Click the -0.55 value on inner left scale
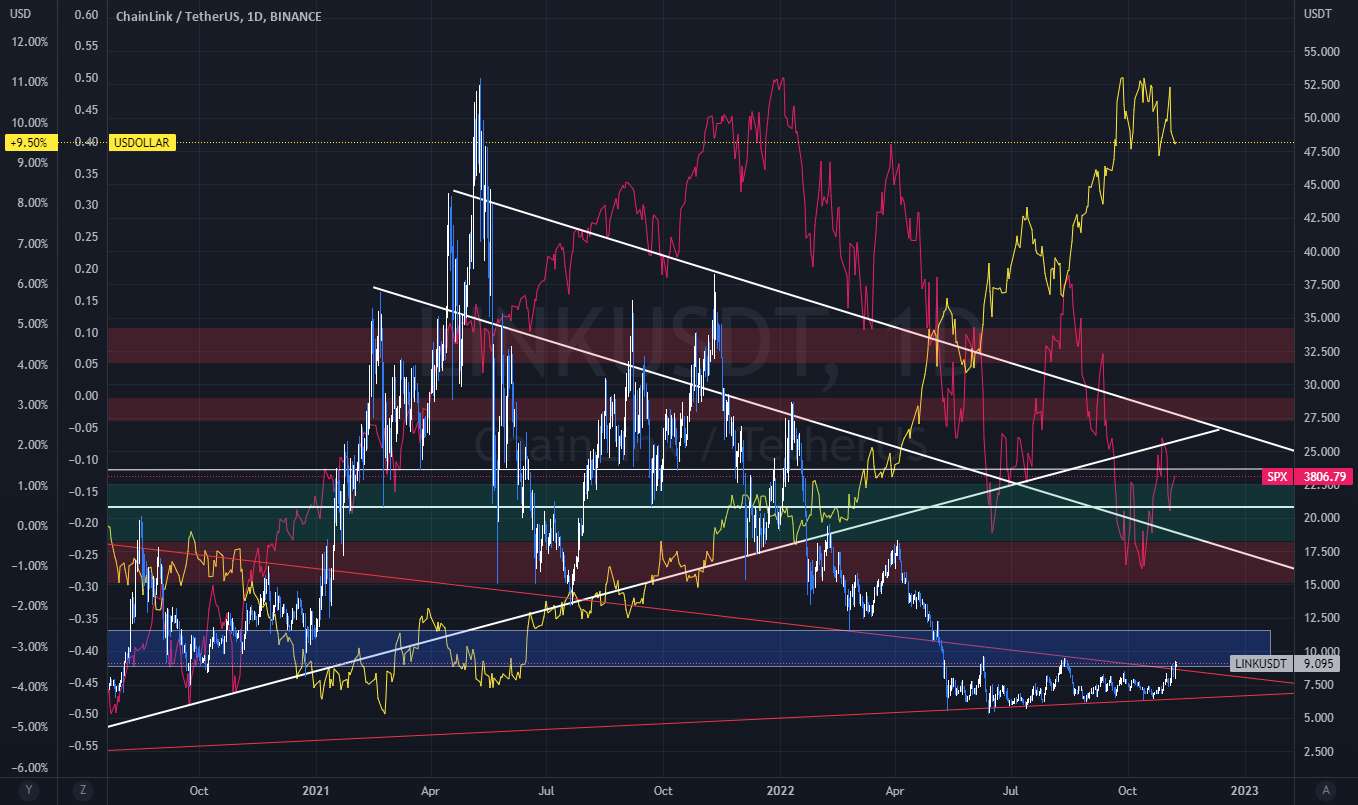 85,745
